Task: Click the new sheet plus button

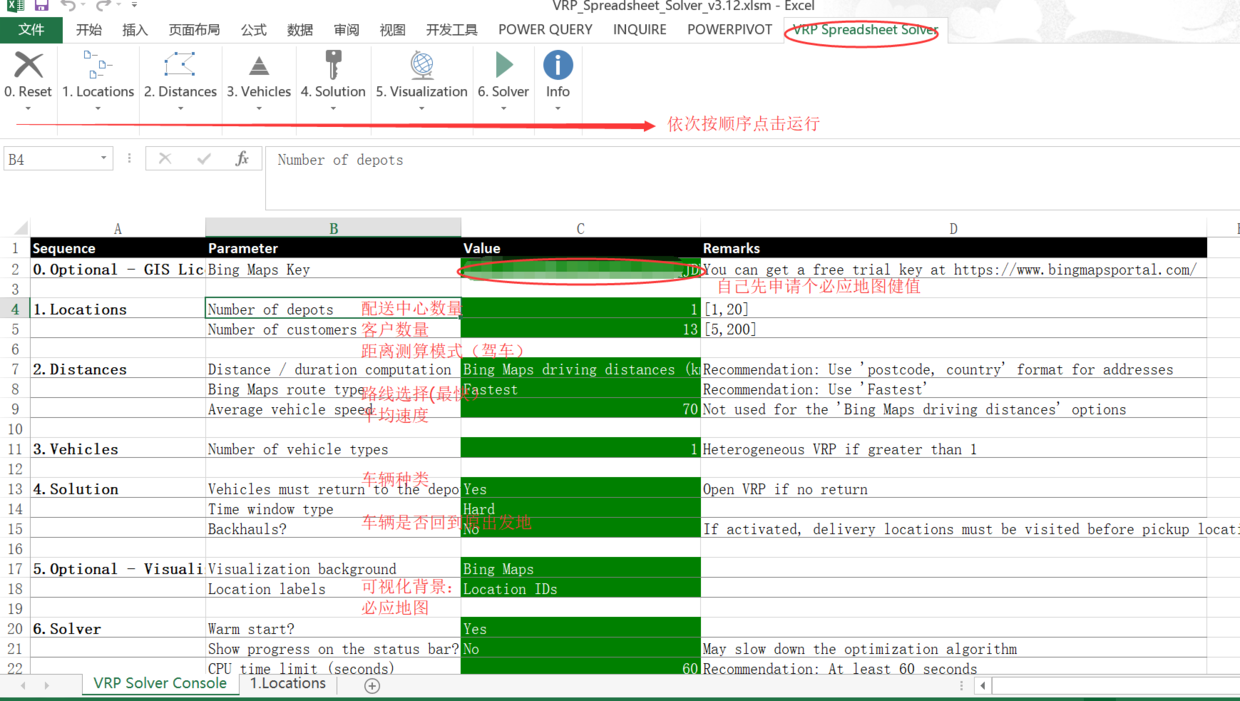Action: (x=371, y=686)
